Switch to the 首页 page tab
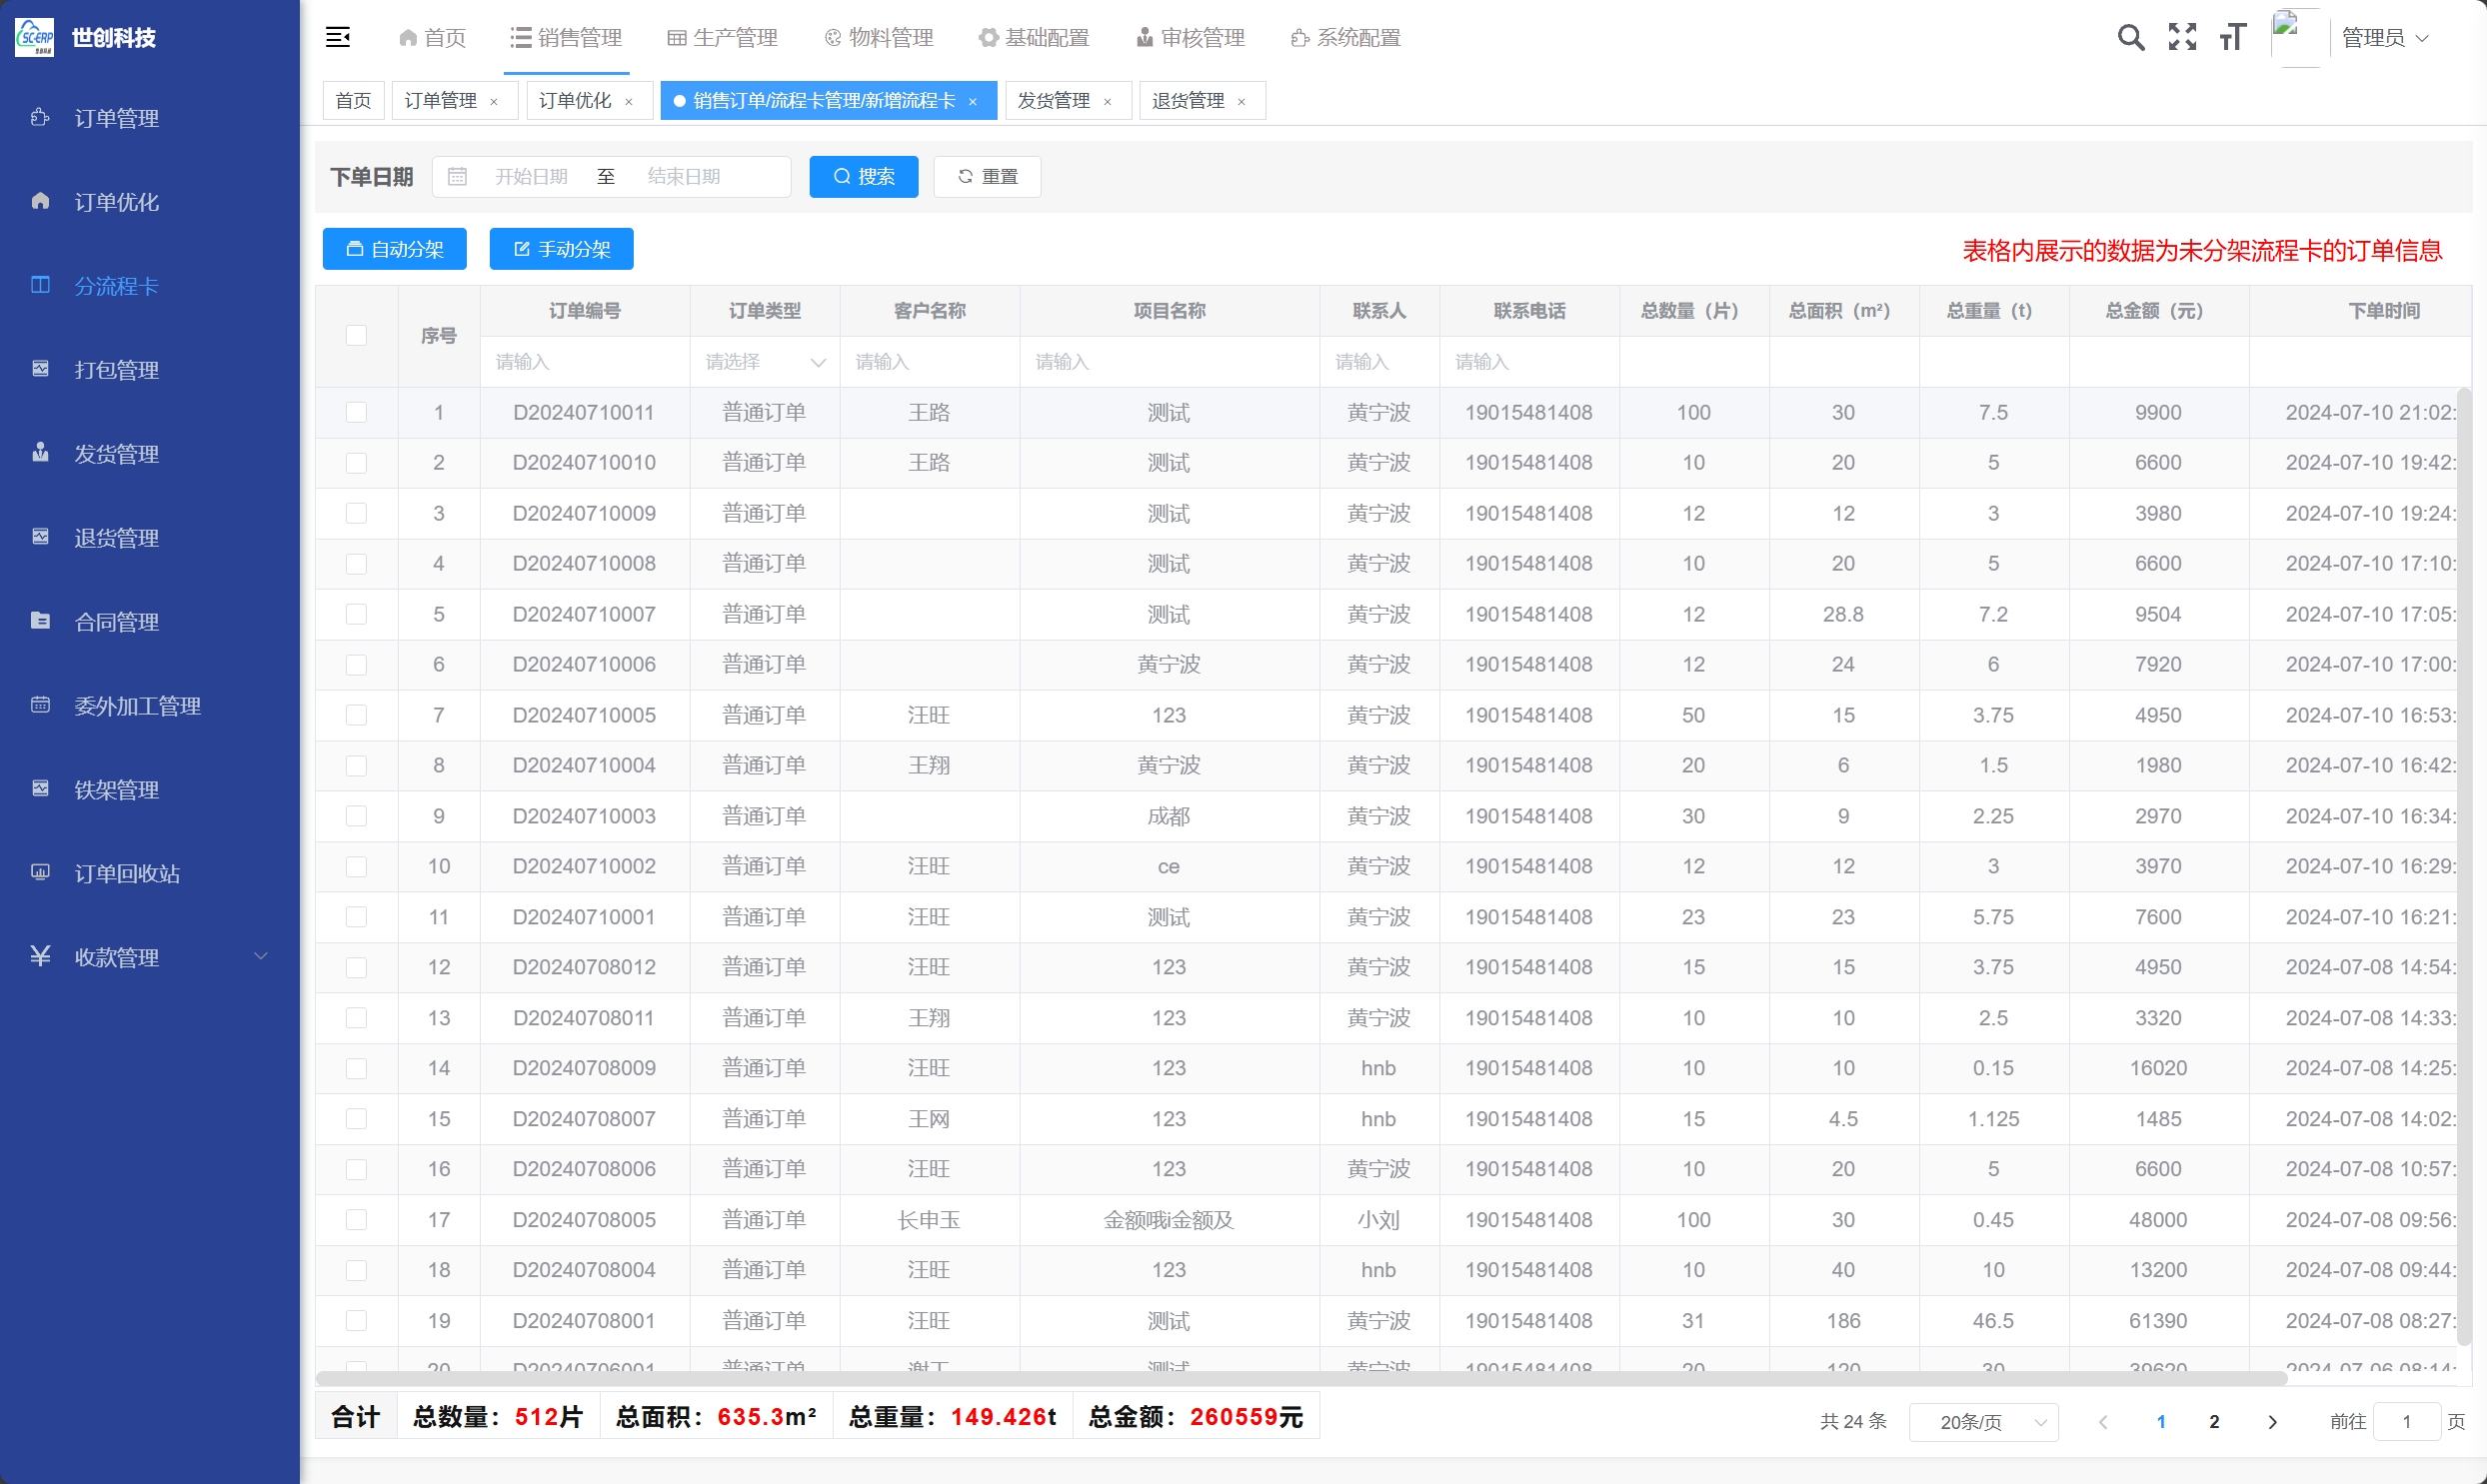The image size is (2487, 1484). [x=354, y=101]
